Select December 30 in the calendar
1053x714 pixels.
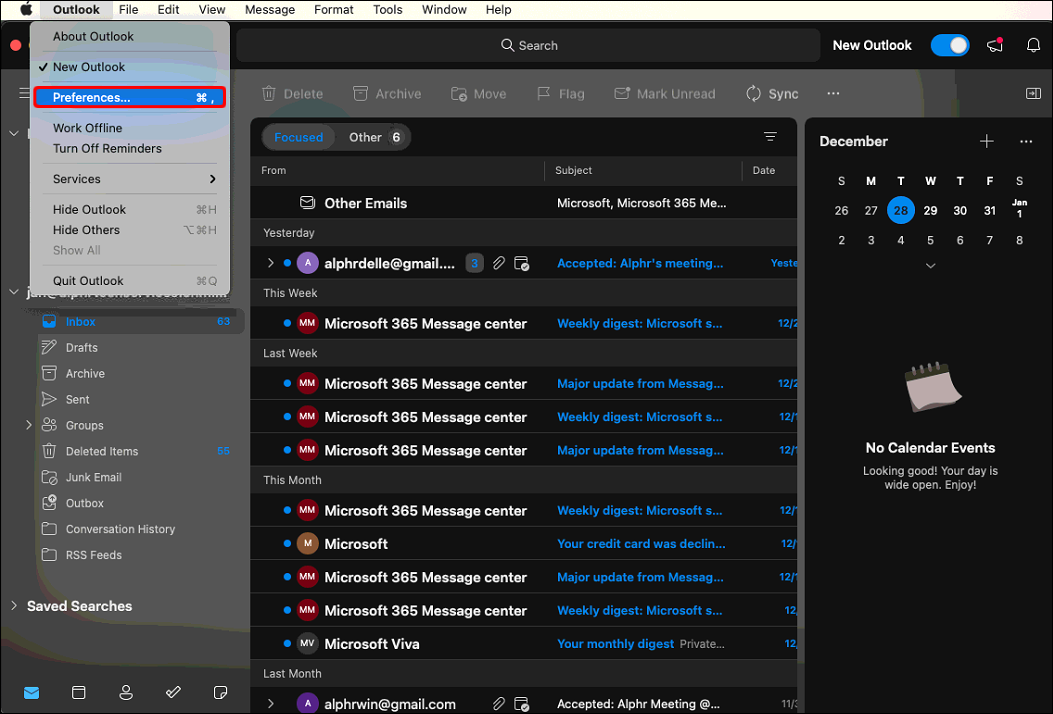pos(960,210)
